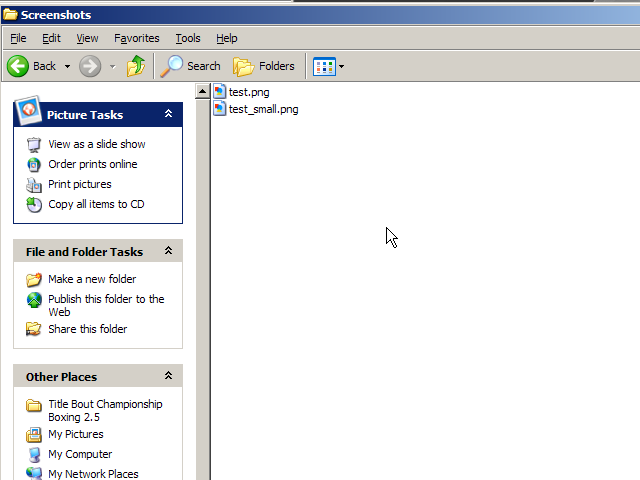Viewport: 640px width, 480px height.
Task: Open Title Bout Championship Boxing 2.5 folder link
Action: tap(105, 411)
